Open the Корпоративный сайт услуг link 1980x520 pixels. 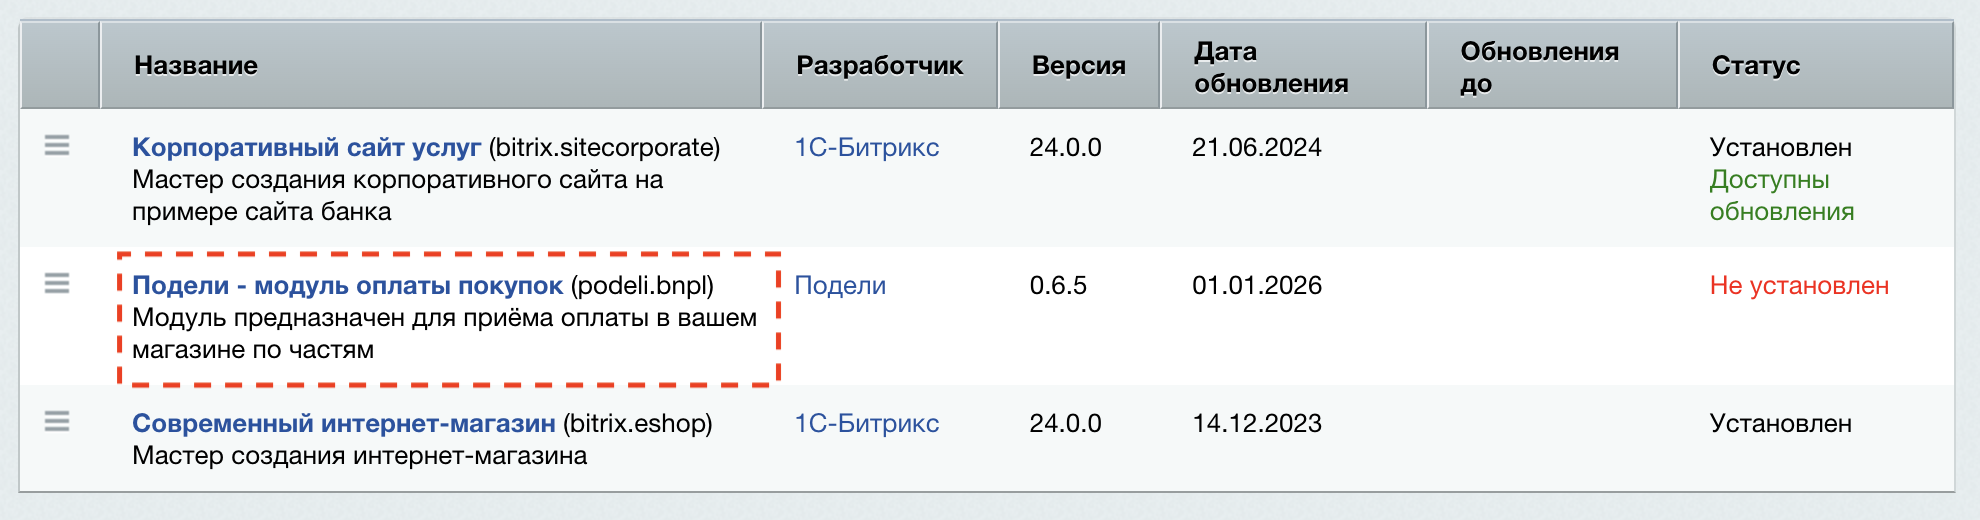click(307, 147)
